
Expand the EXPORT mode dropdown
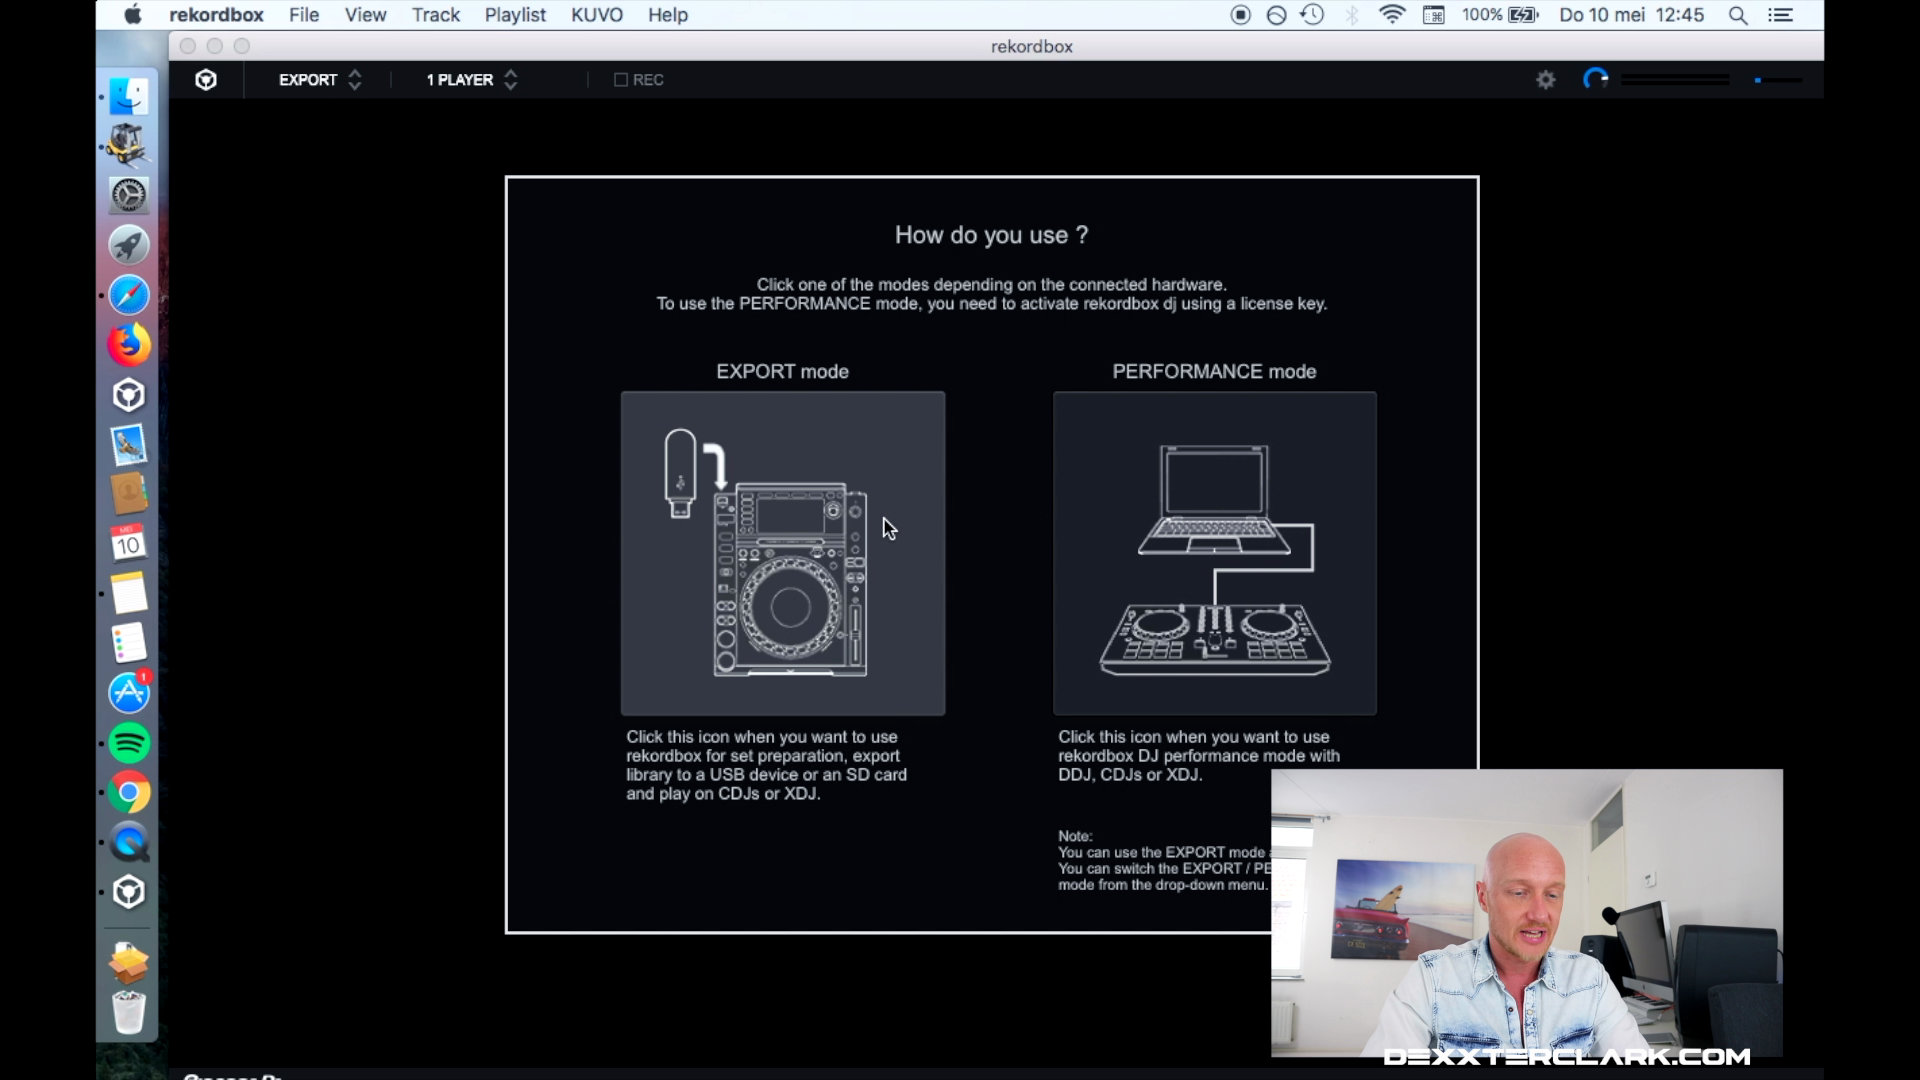click(x=319, y=80)
